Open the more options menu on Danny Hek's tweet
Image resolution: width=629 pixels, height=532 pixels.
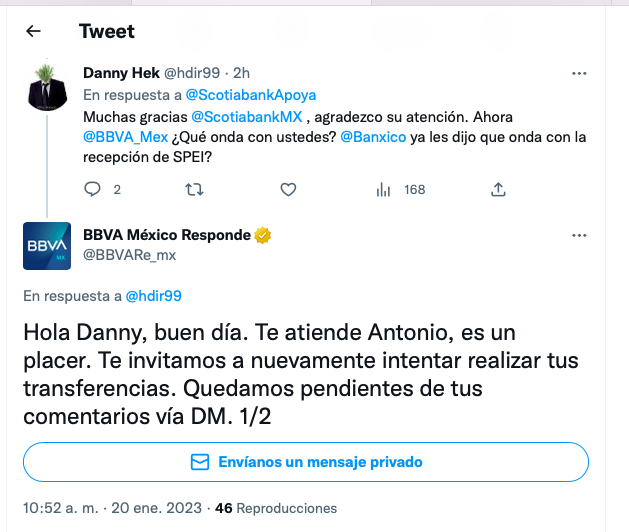pyautogui.click(x=579, y=73)
